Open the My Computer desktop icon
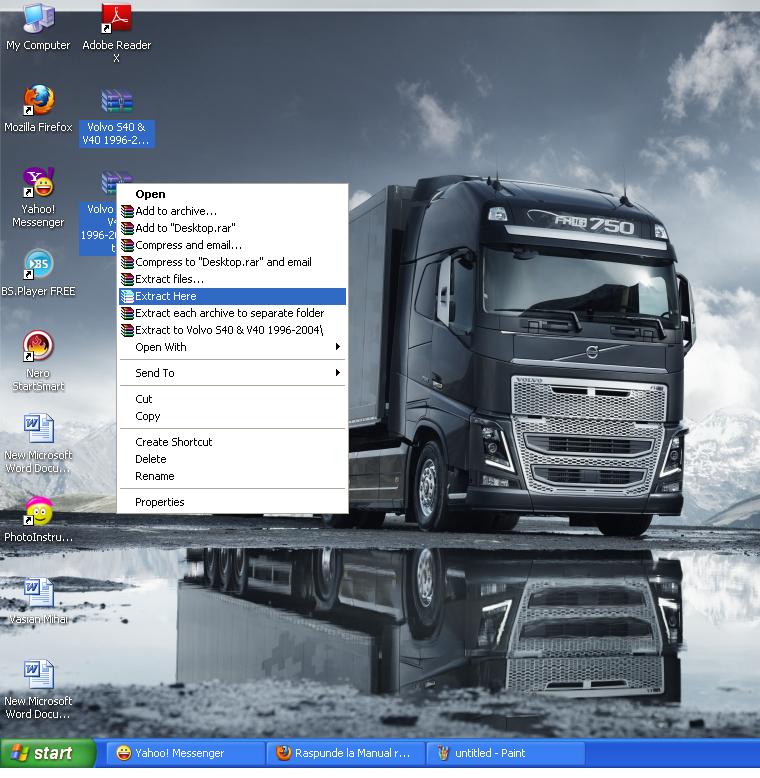760x778 pixels. [38, 27]
